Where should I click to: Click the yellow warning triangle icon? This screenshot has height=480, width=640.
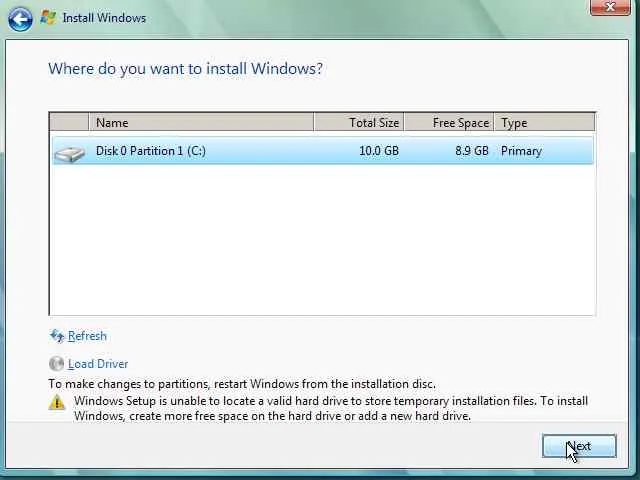[57, 402]
